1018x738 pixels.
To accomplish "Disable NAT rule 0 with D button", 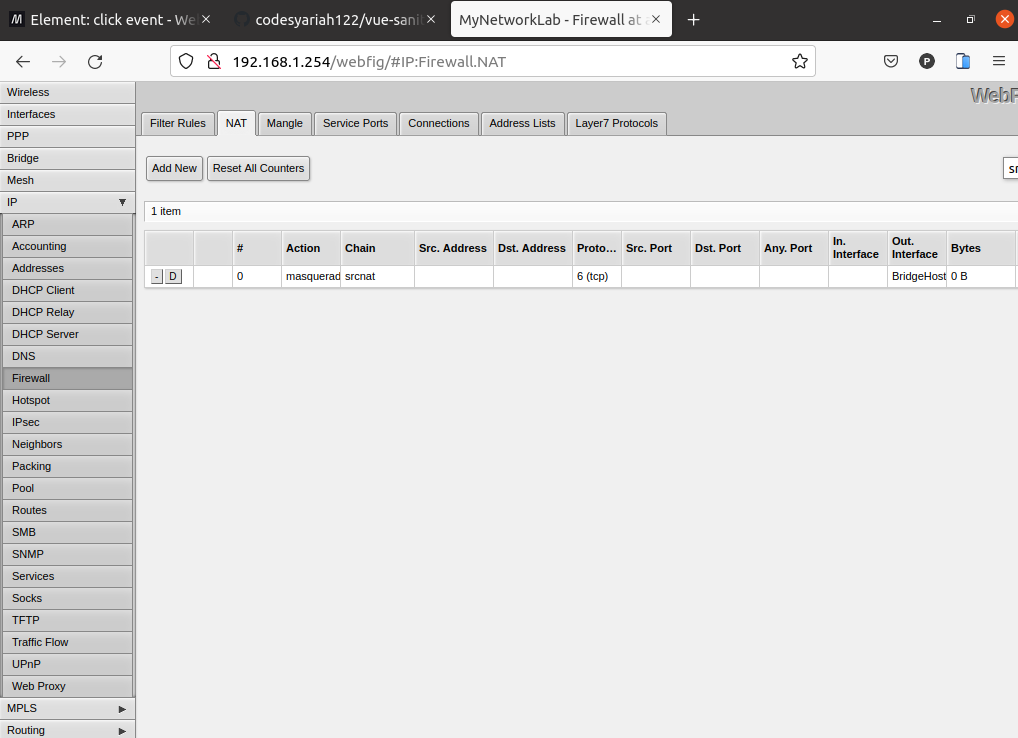I will point(173,277).
